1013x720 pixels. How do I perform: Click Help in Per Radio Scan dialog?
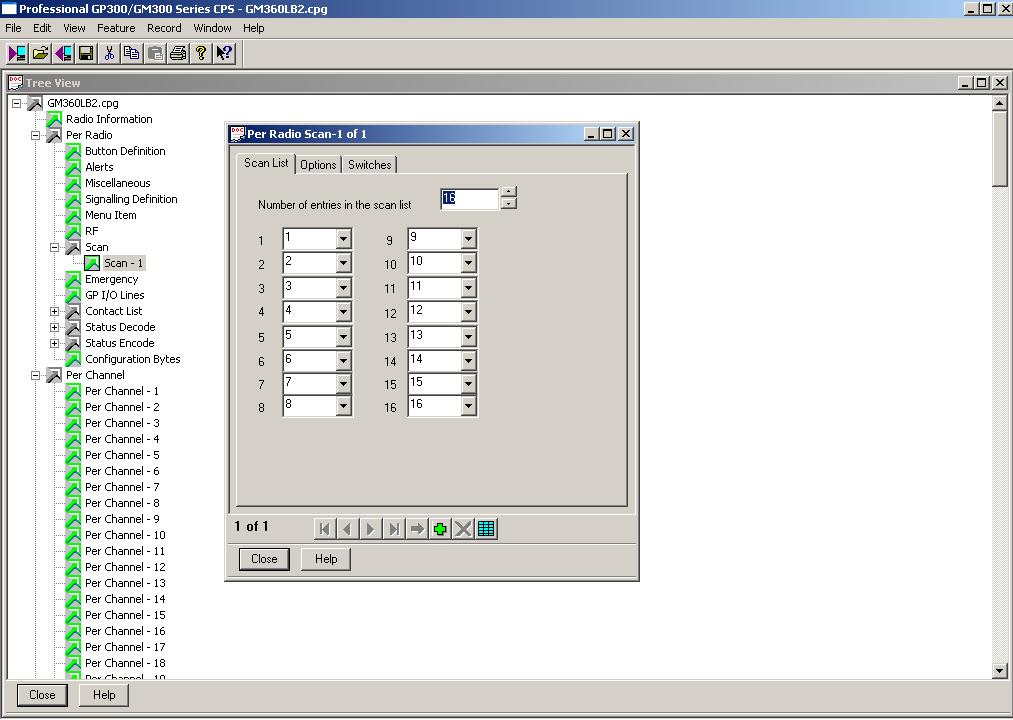click(326, 559)
